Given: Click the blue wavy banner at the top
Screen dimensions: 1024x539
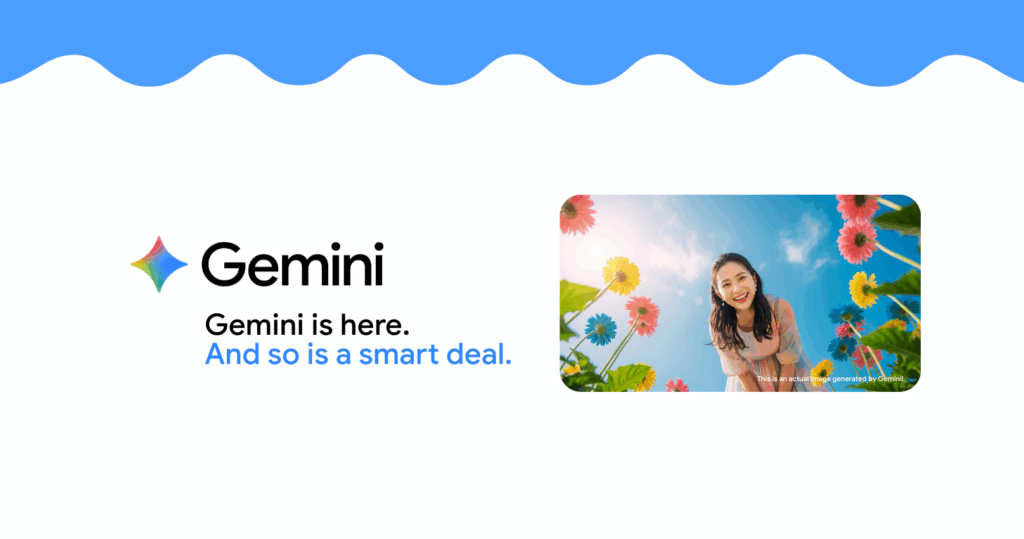Looking at the screenshot, I should point(512,37).
